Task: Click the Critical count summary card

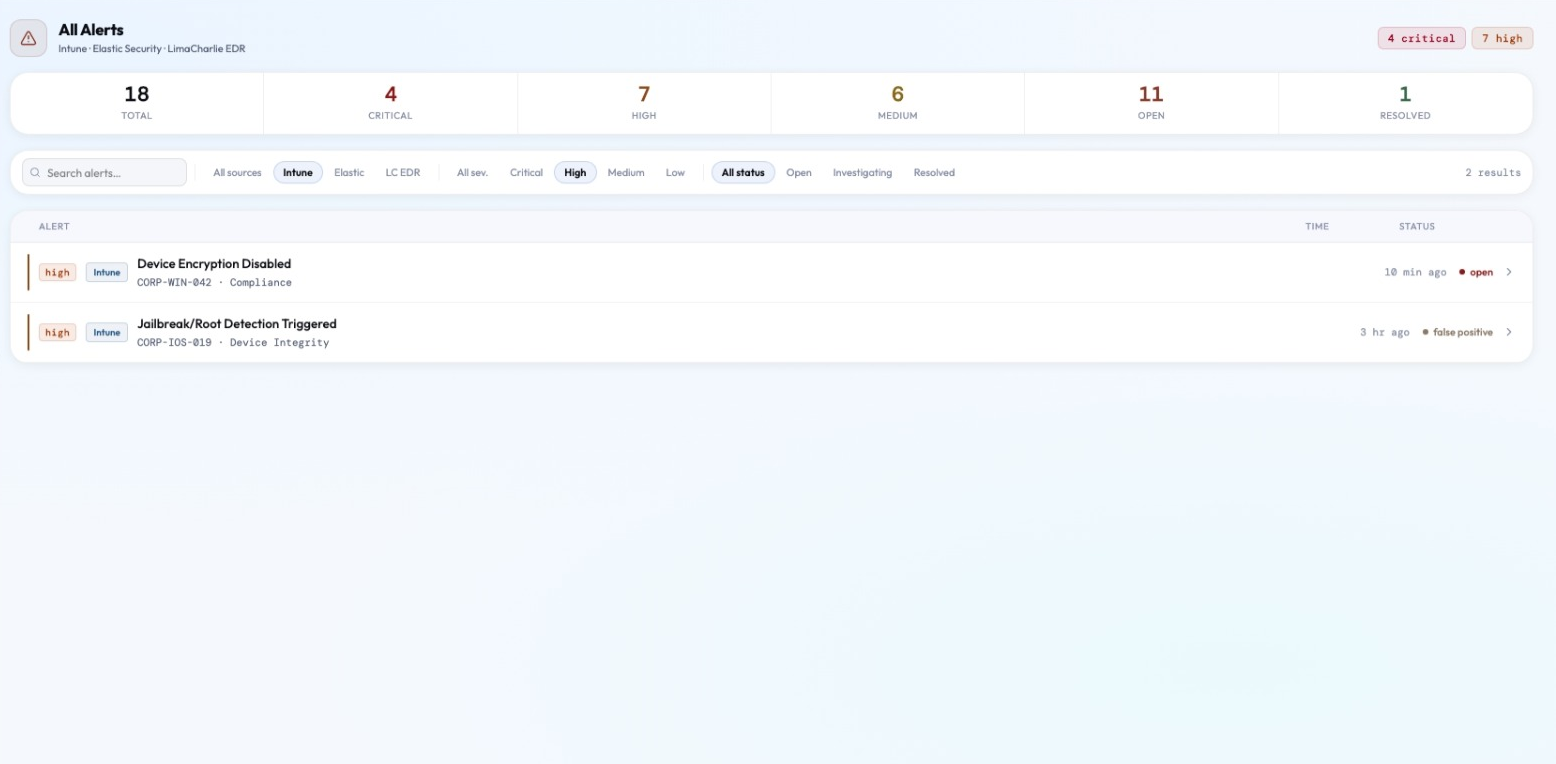Action: [390, 103]
